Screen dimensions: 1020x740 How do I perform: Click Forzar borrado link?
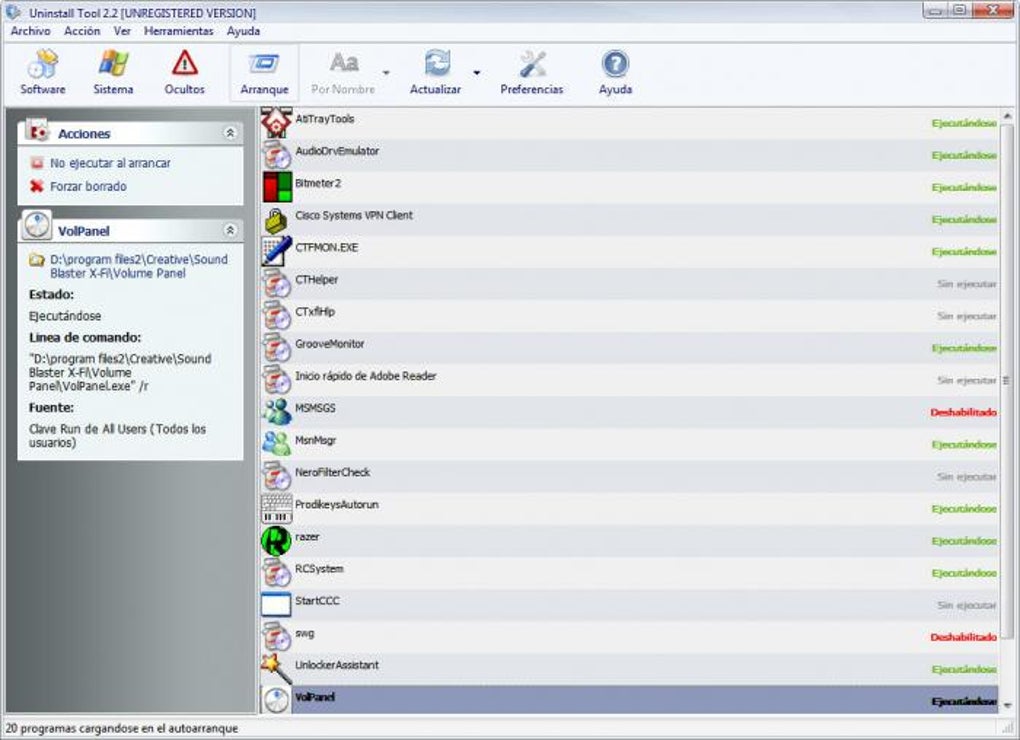88,187
